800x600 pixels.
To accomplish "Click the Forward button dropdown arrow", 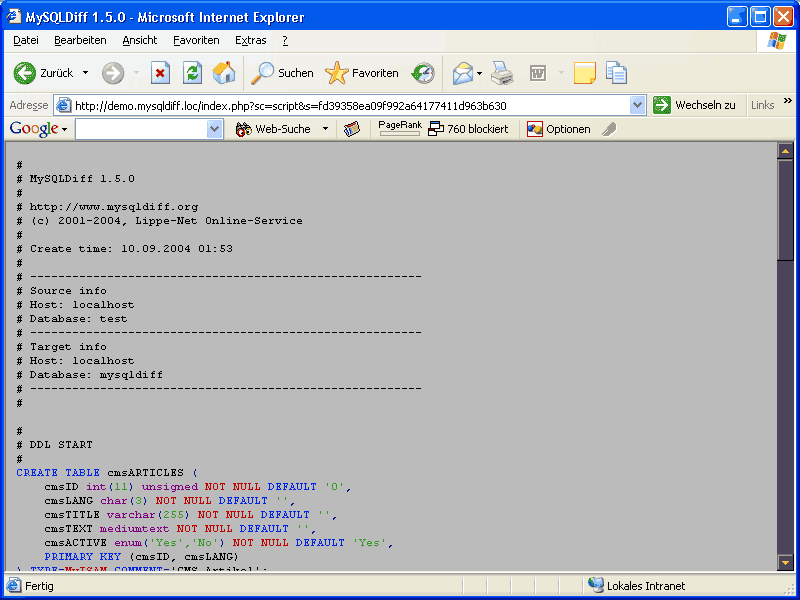I will (x=136, y=73).
